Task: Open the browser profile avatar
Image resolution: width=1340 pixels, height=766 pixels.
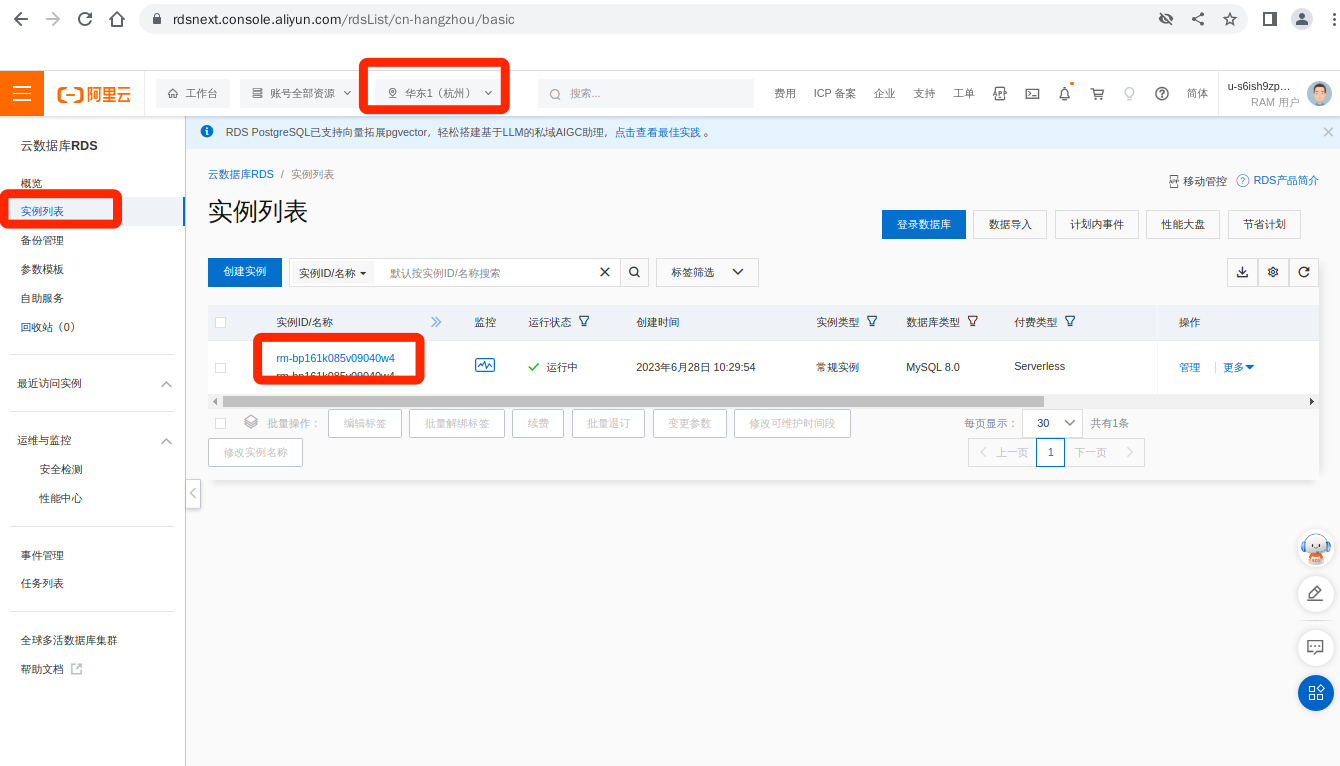Action: coord(1302,19)
